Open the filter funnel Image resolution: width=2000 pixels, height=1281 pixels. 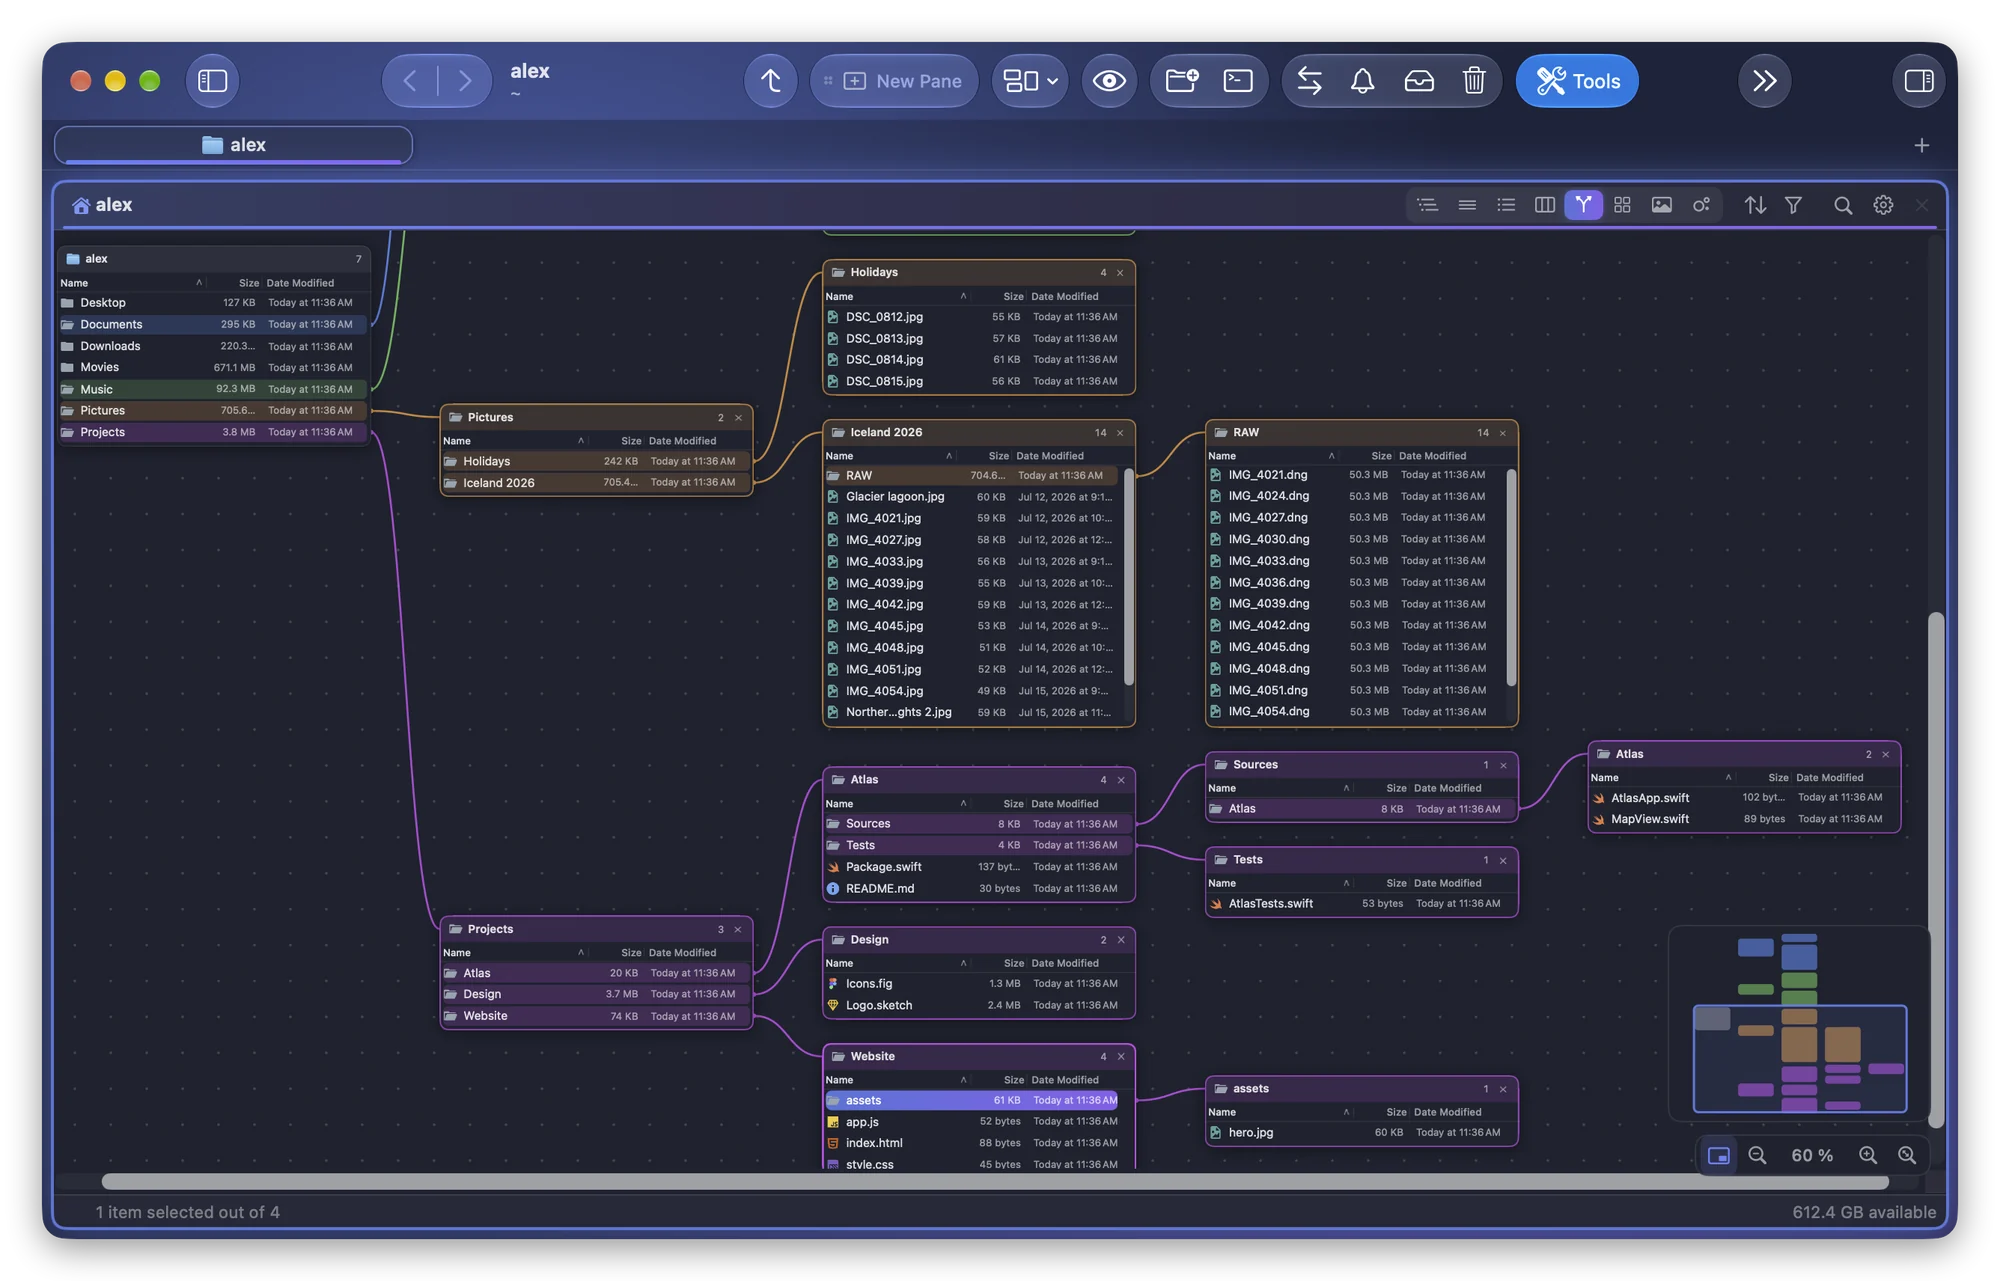click(x=1793, y=205)
